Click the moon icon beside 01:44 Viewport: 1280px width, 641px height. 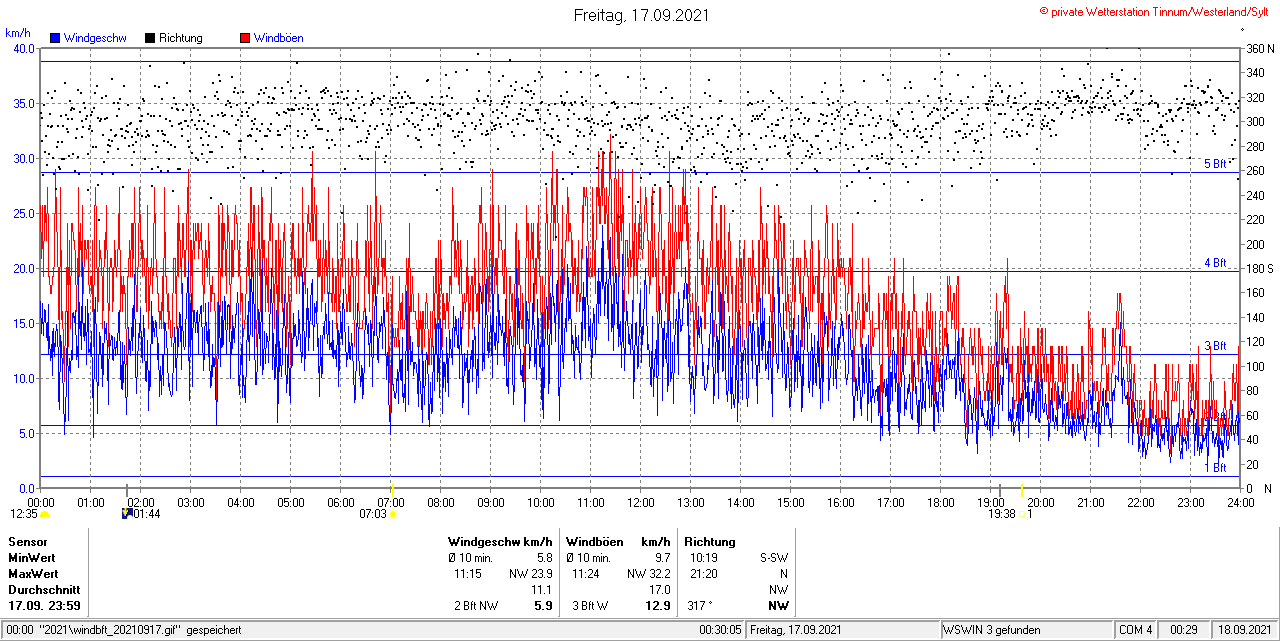(x=127, y=513)
